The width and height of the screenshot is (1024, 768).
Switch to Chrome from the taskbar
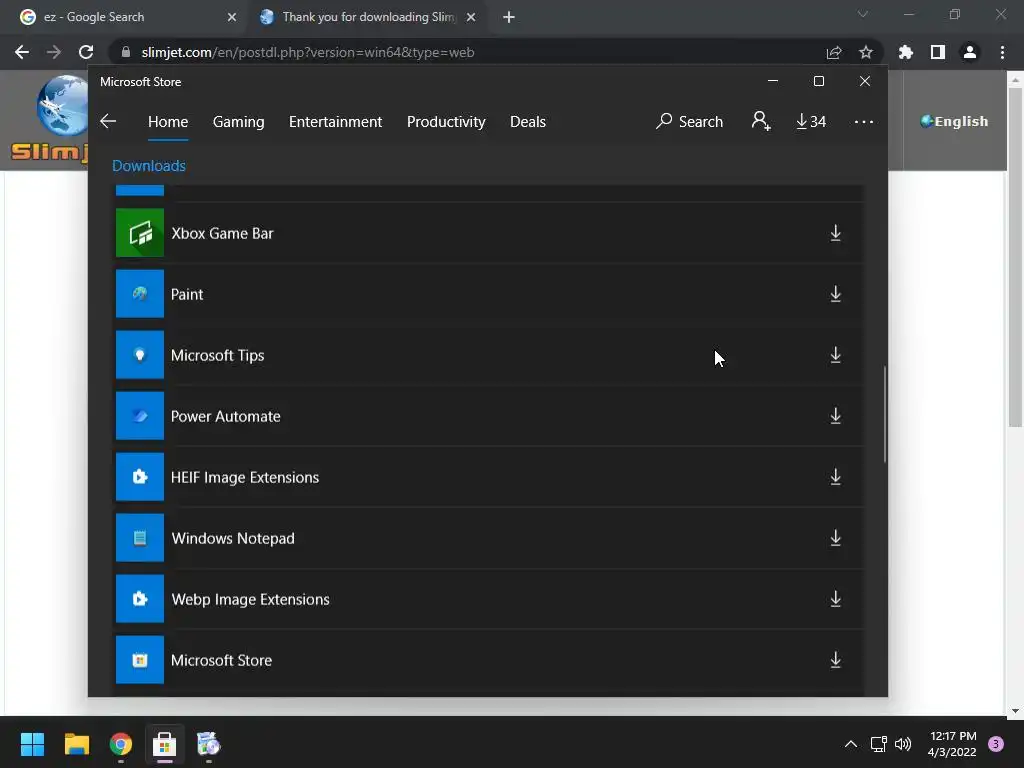pyautogui.click(x=121, y=744)
